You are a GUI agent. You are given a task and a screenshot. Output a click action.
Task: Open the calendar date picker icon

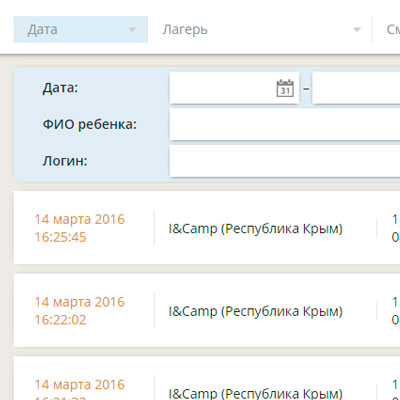(x=285, y=88)
